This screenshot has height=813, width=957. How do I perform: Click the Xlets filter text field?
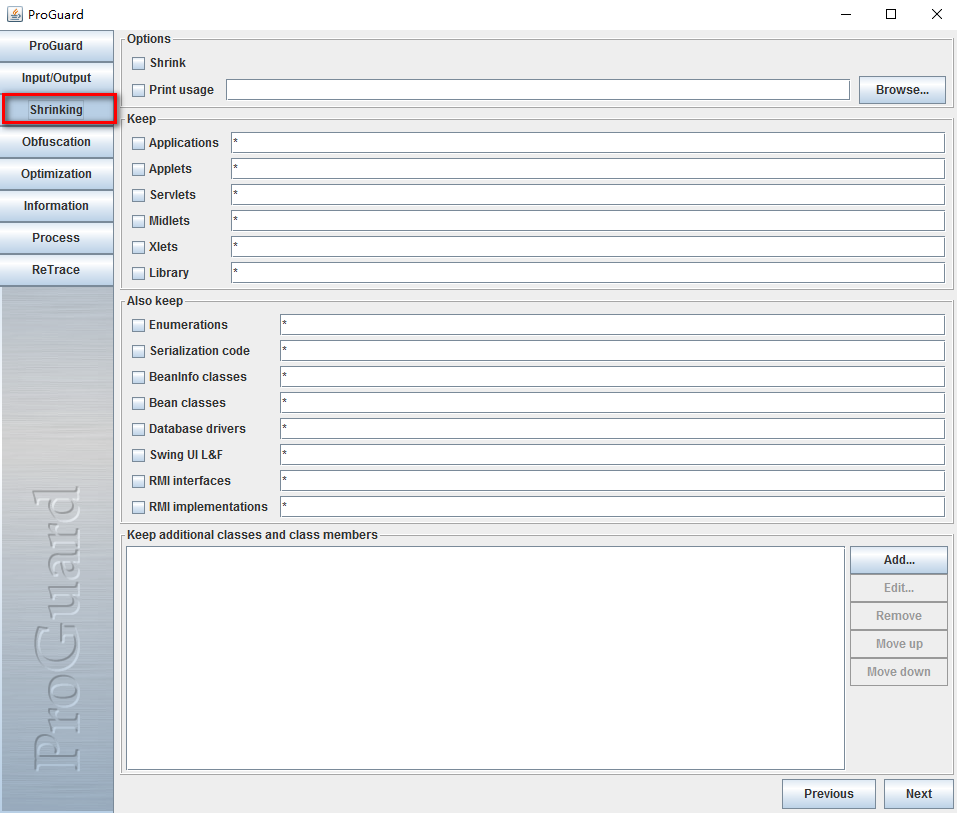click(588, 247)
